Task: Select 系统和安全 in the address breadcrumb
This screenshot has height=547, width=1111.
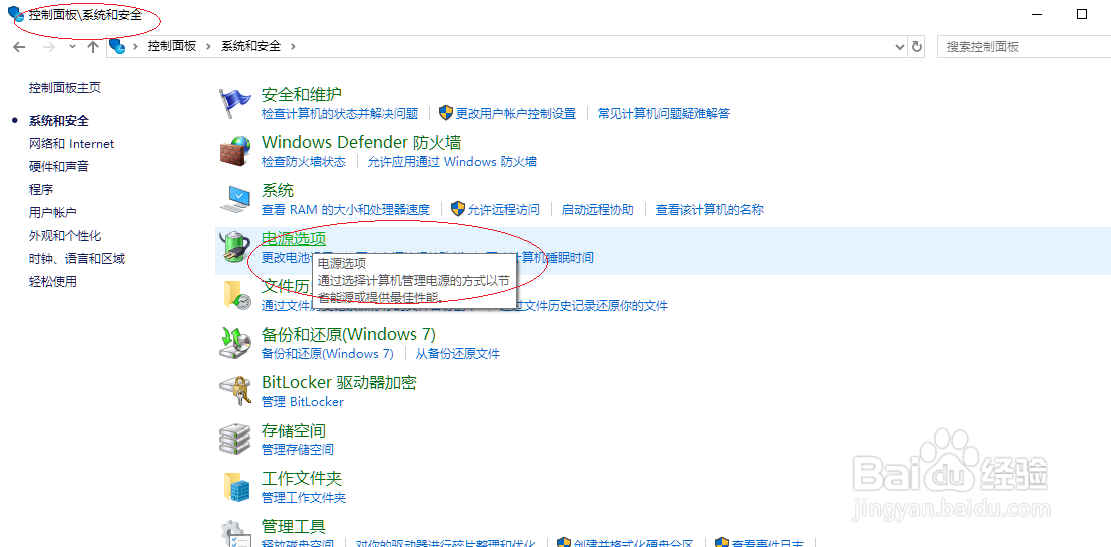Action: (x=251, y=46)
